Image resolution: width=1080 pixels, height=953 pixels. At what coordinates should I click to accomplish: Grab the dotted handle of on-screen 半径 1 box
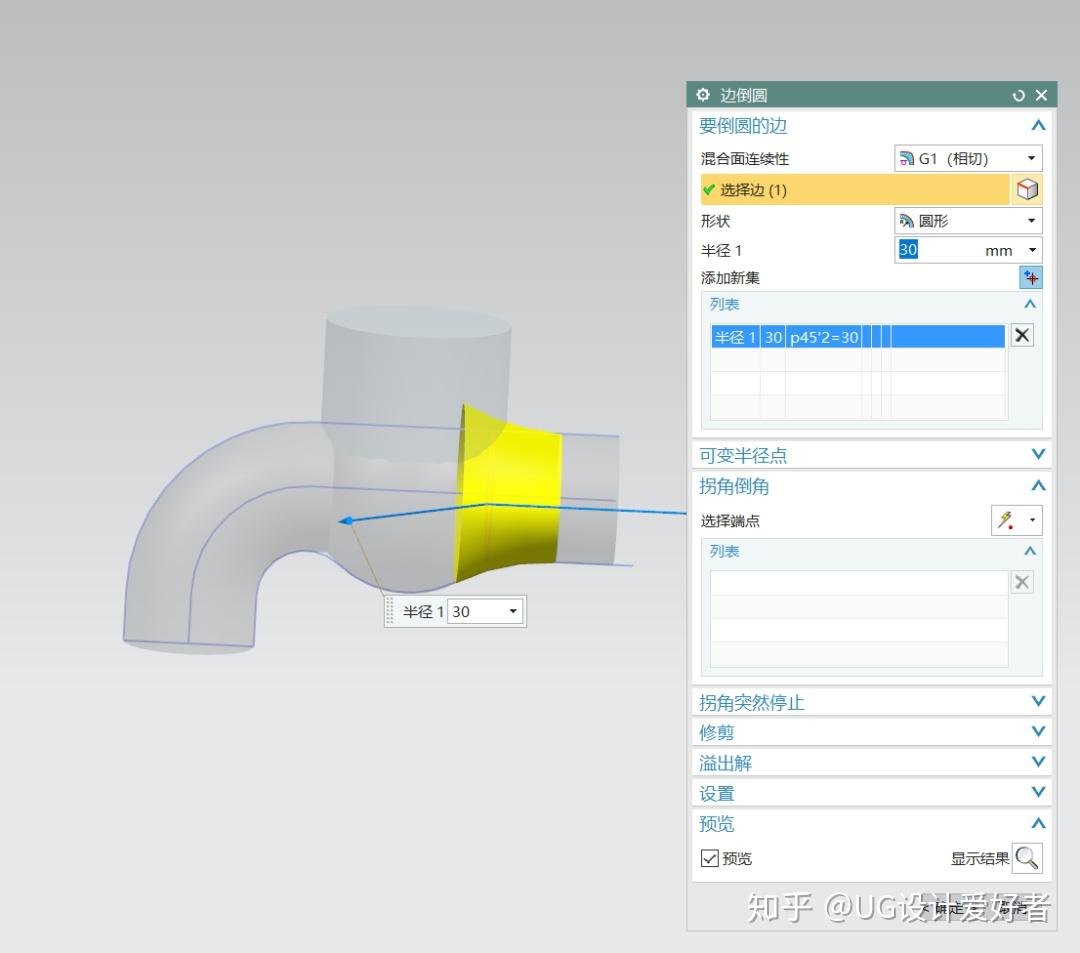coord(390,611)
